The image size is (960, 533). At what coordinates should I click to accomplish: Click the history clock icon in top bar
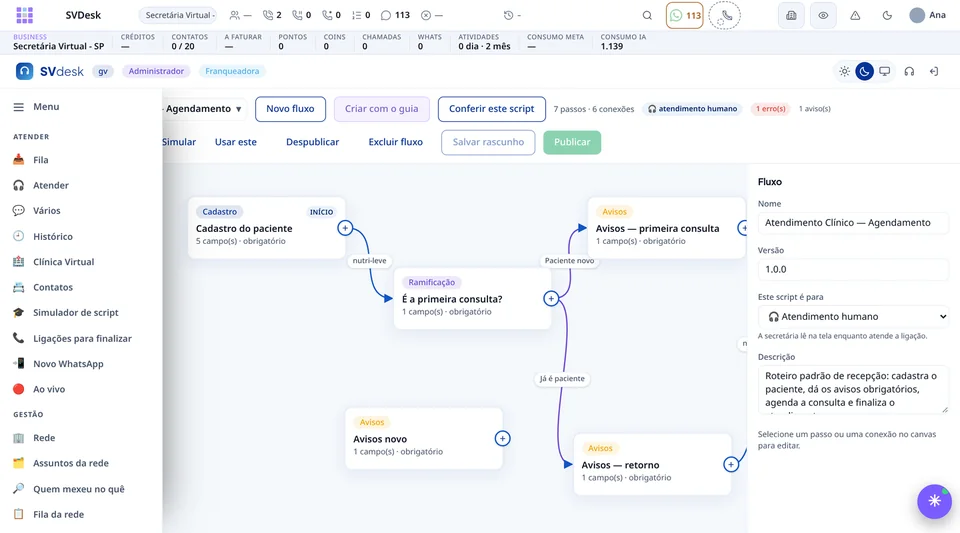pos(508,15)
